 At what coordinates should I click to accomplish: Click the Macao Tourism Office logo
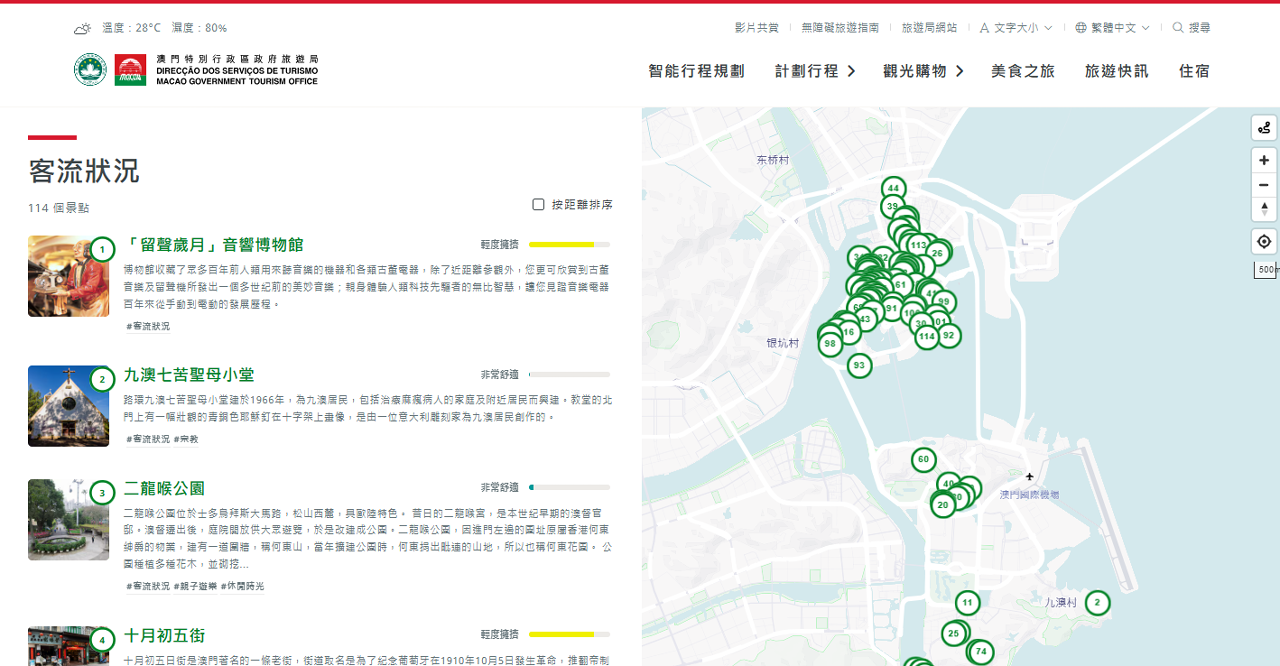point(196,70)
